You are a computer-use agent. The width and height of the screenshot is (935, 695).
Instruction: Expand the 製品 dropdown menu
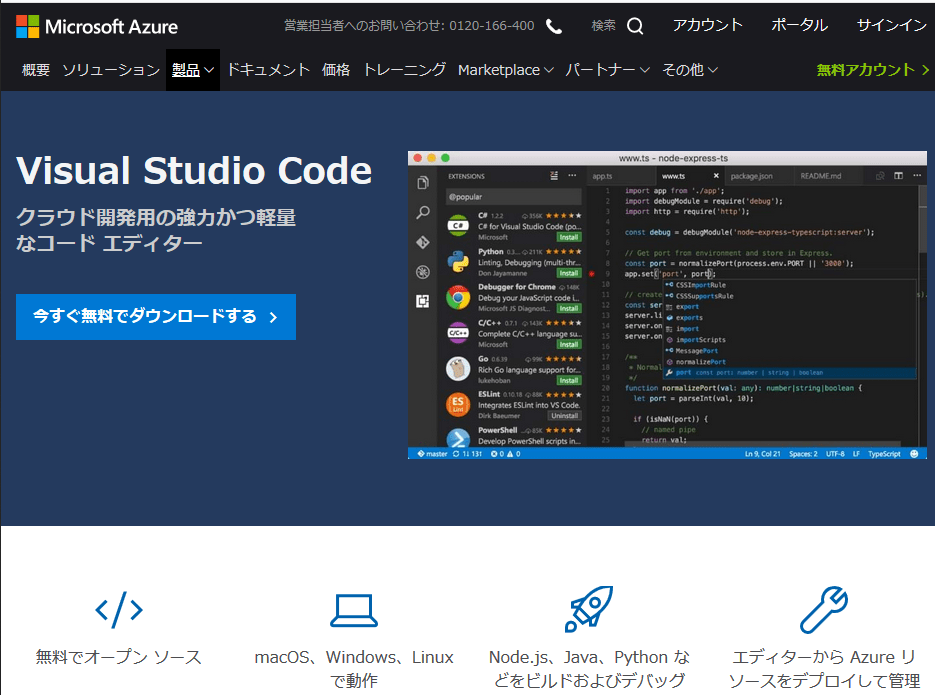pos(193,70)
